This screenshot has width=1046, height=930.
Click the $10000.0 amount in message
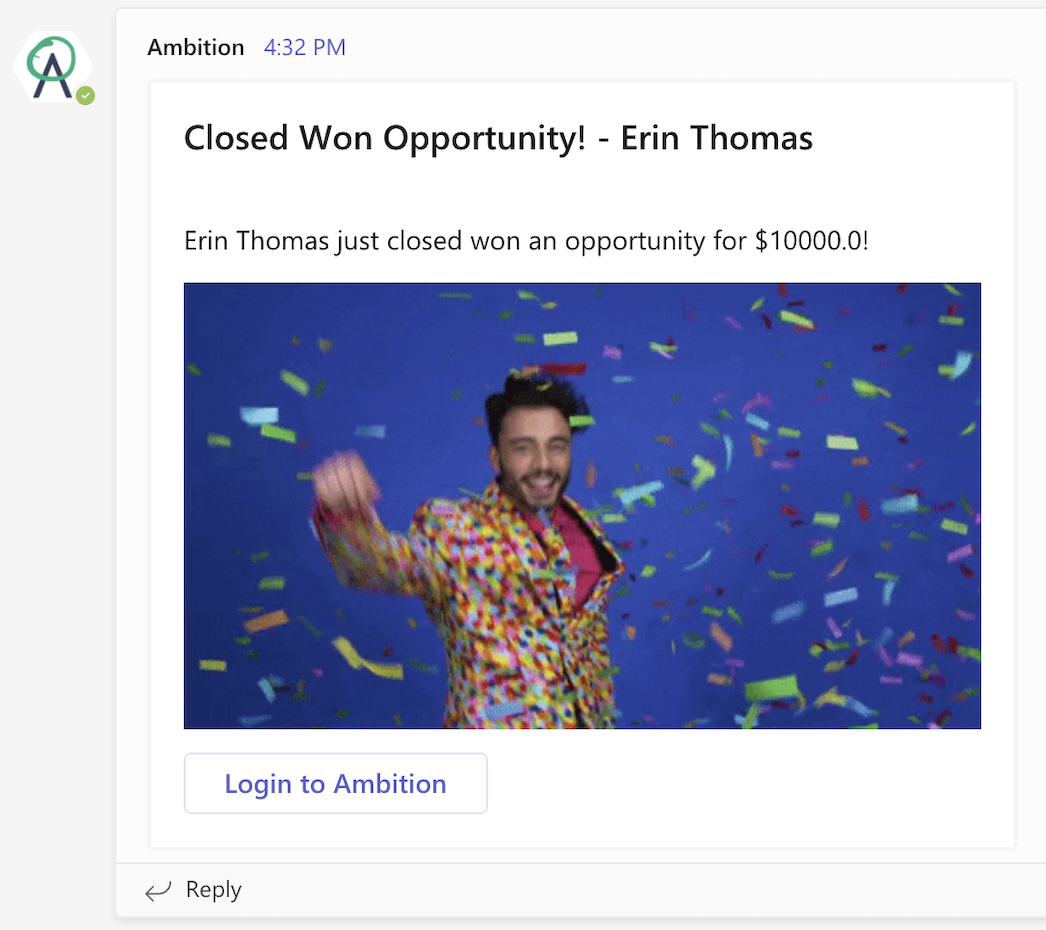(811, 241)
